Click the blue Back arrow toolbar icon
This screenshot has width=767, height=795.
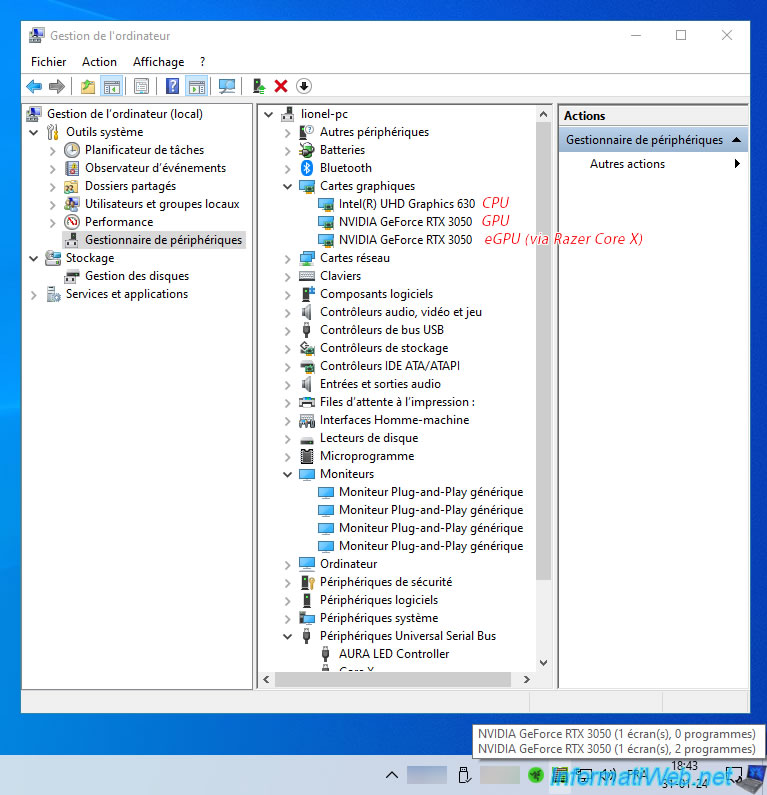[34, 86]
